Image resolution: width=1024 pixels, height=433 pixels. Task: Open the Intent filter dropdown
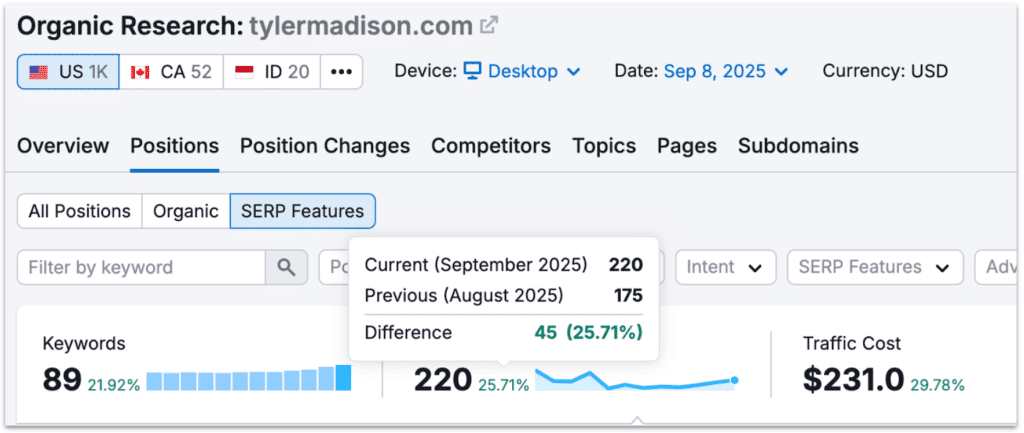click(x=725, y=267)
